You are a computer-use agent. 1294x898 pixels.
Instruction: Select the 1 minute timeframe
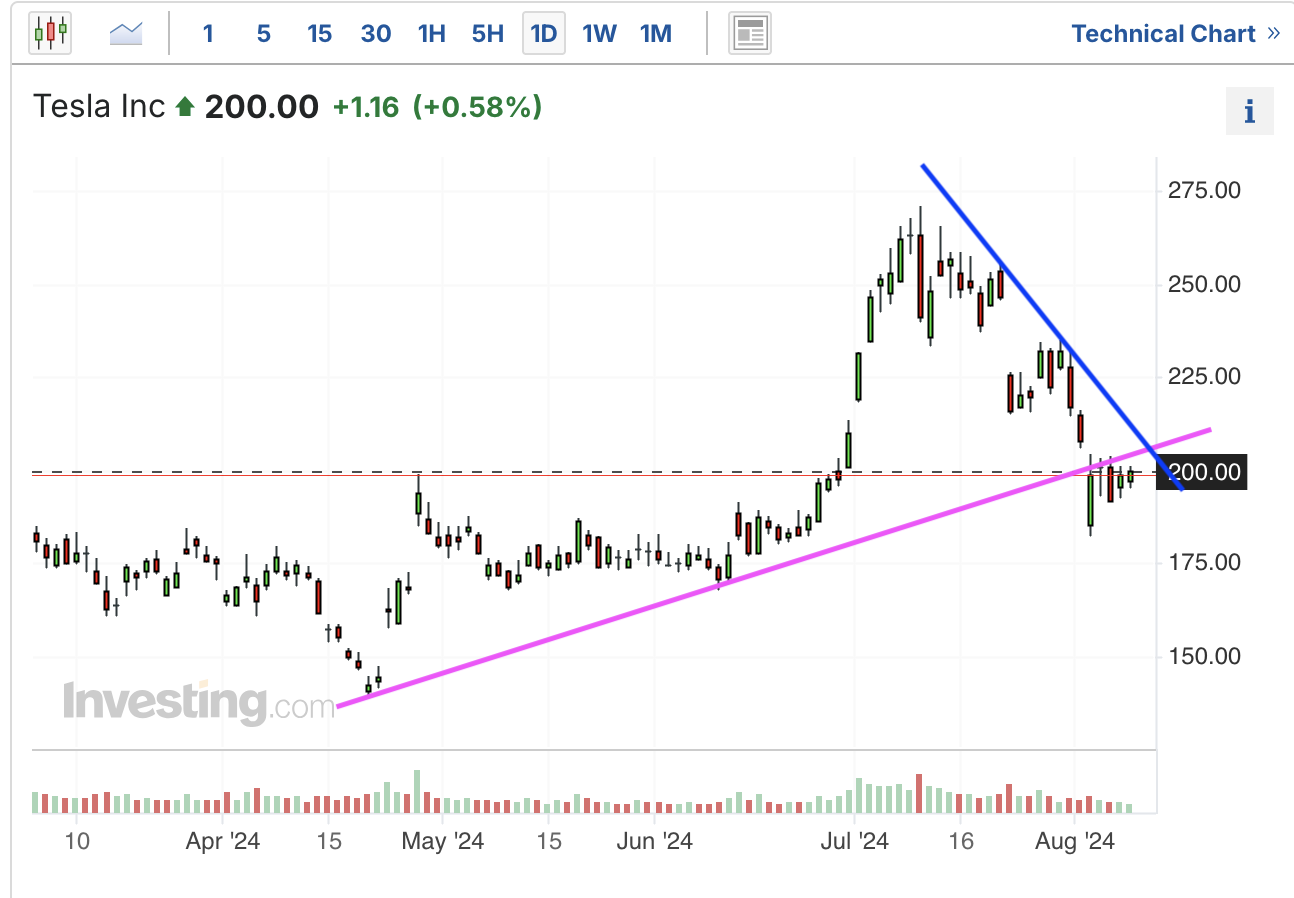tap(208, 34)
